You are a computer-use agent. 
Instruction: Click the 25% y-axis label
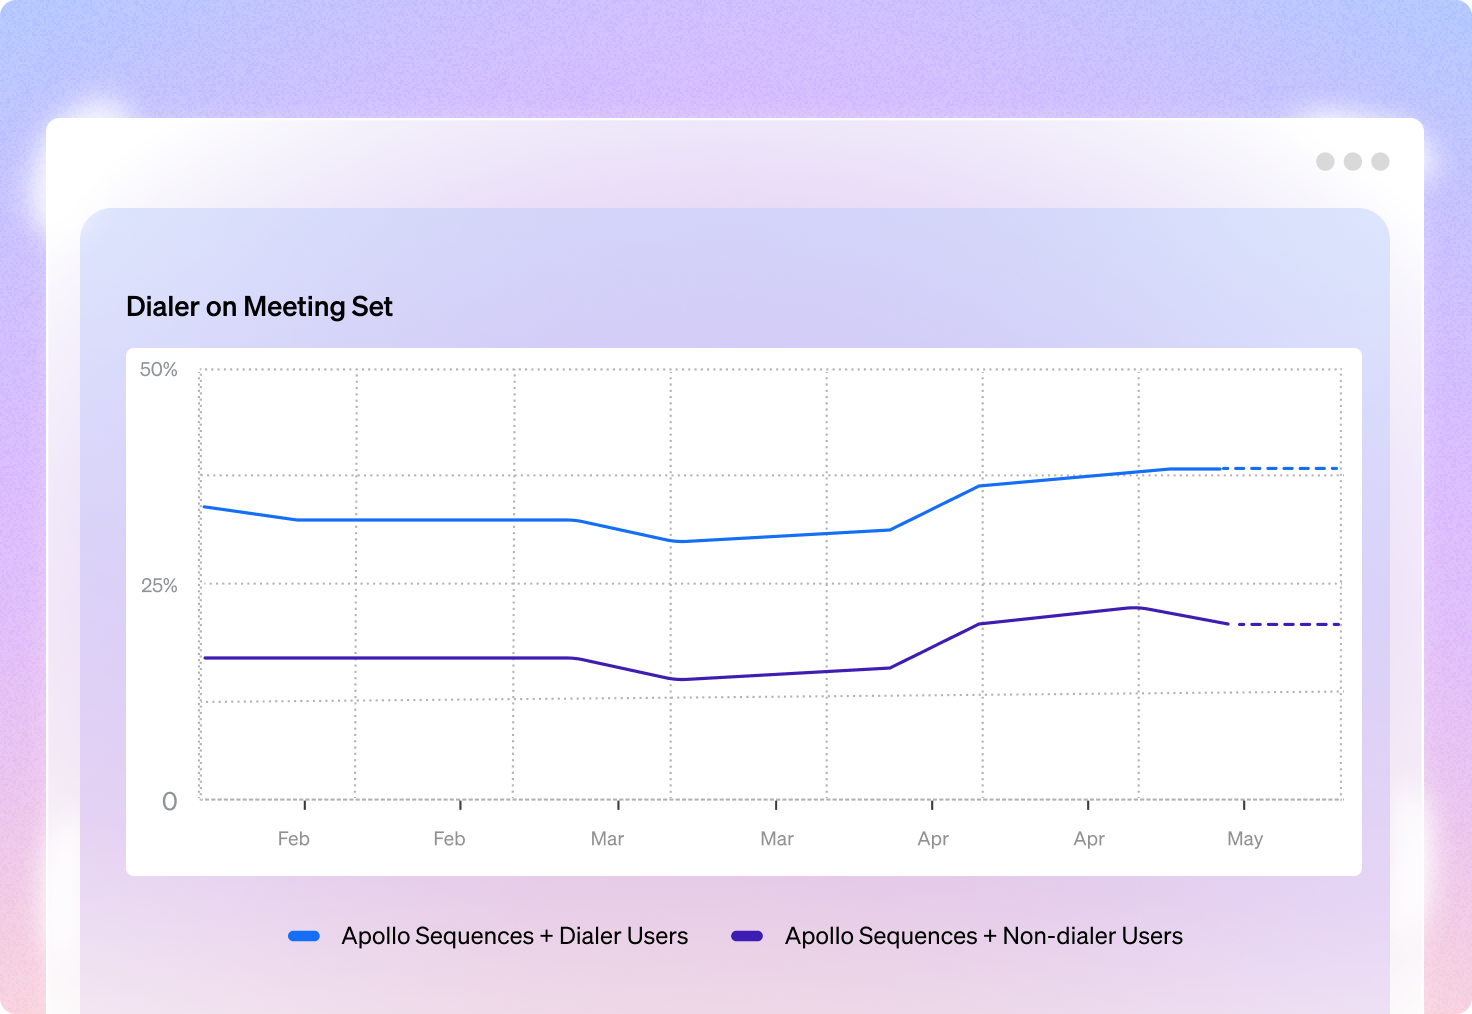158,585
